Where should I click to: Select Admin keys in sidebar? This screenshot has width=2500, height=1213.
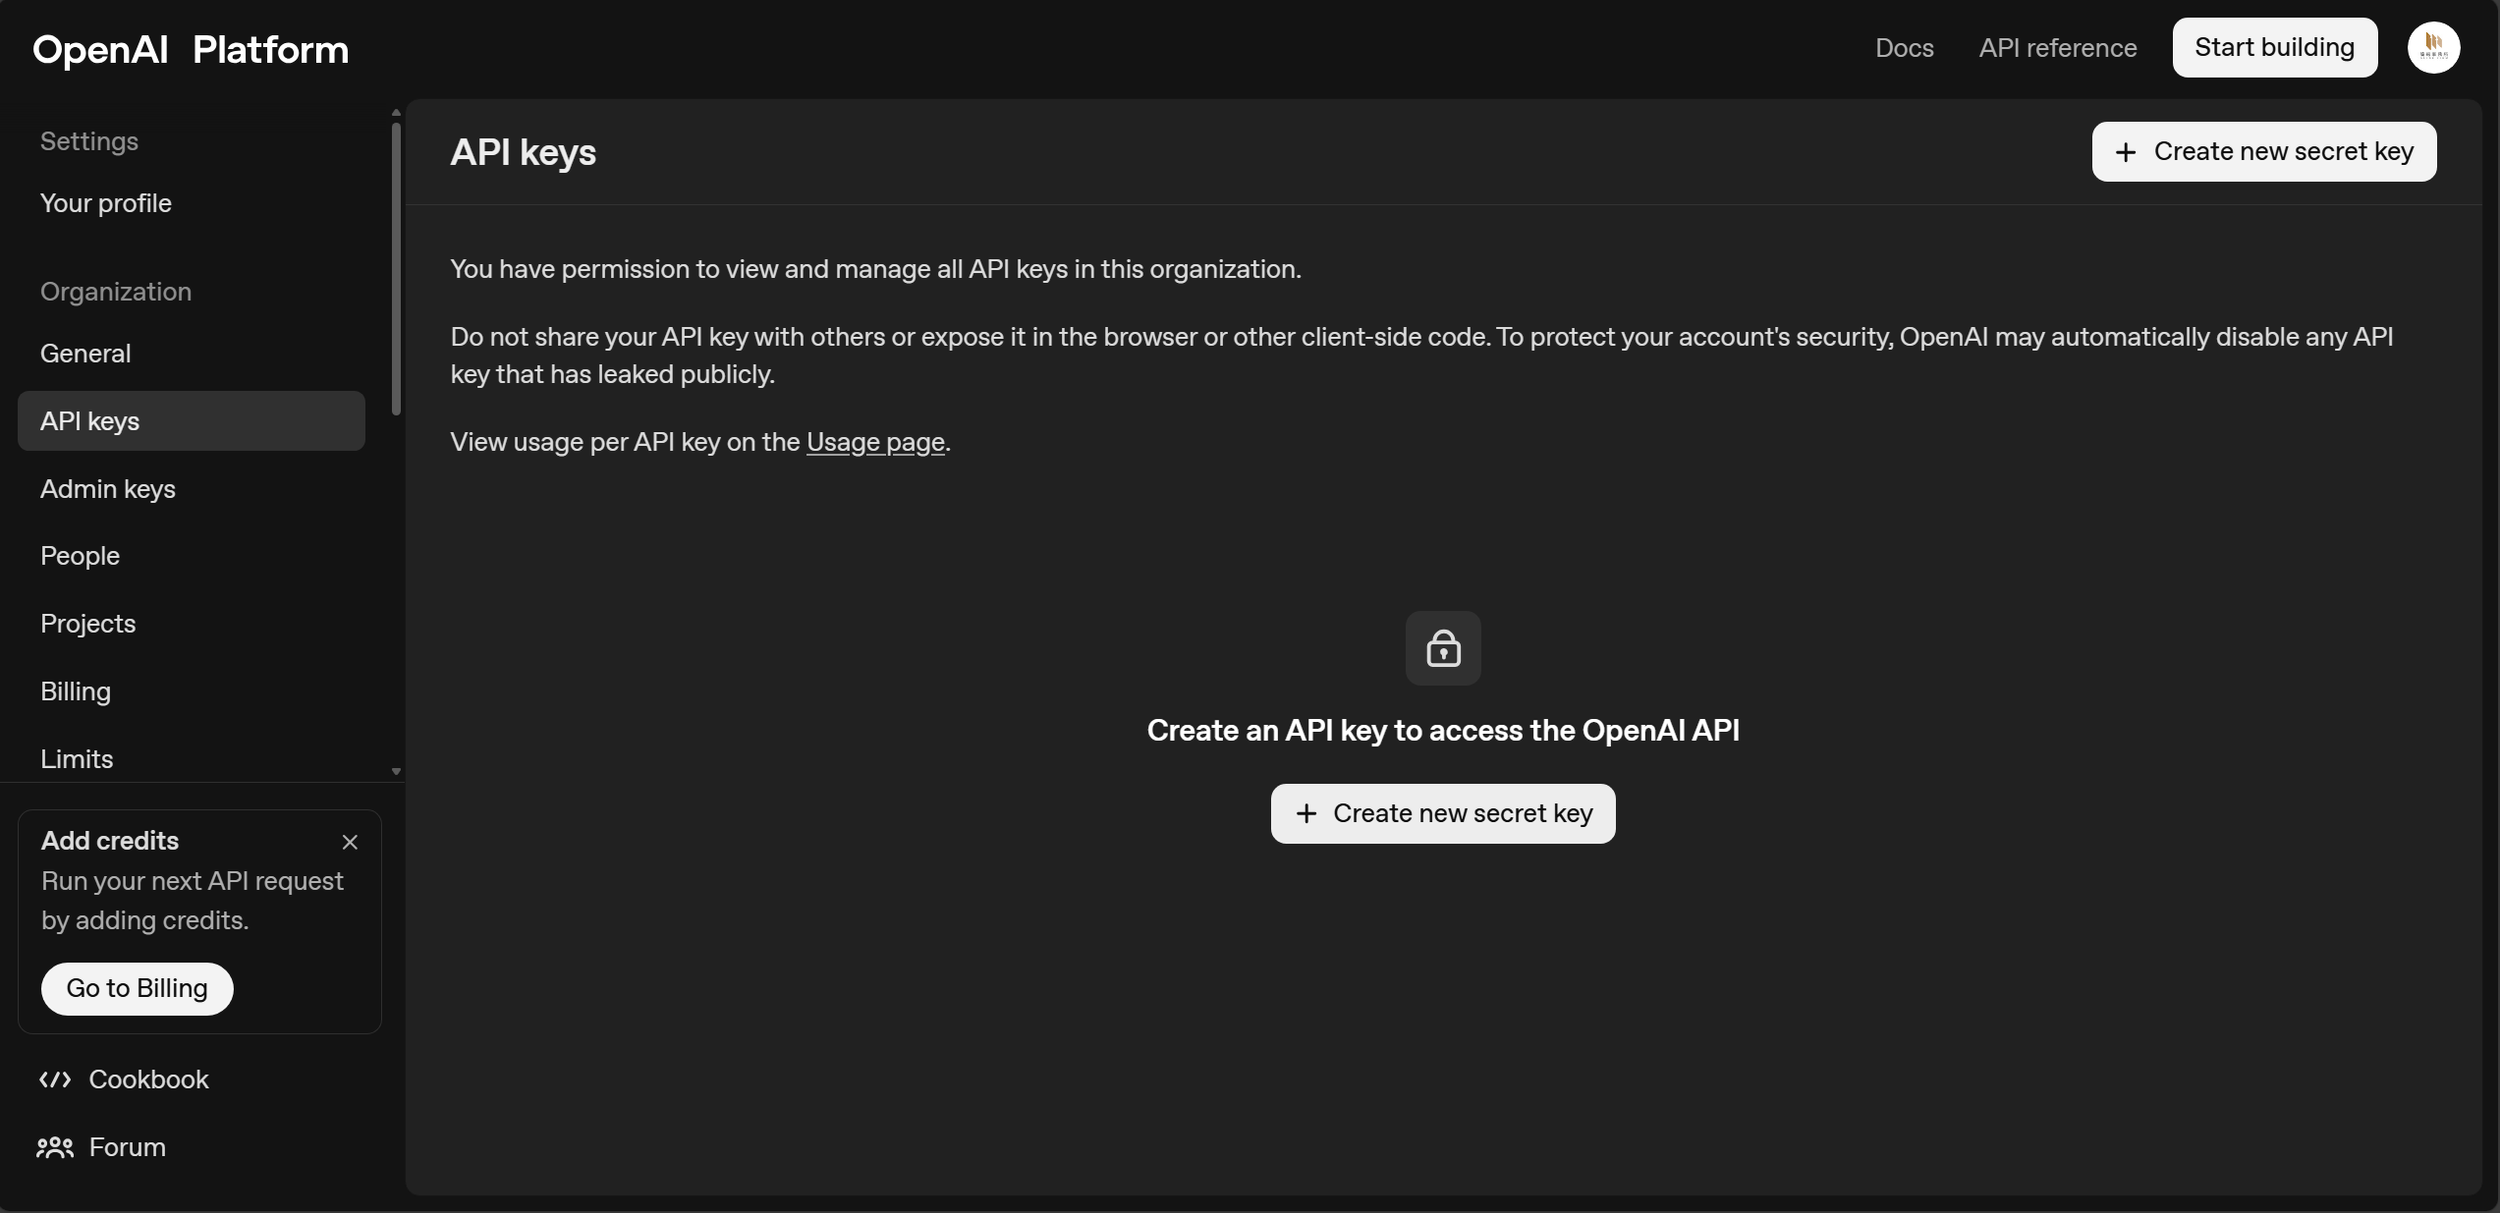(x=108, y=489)
